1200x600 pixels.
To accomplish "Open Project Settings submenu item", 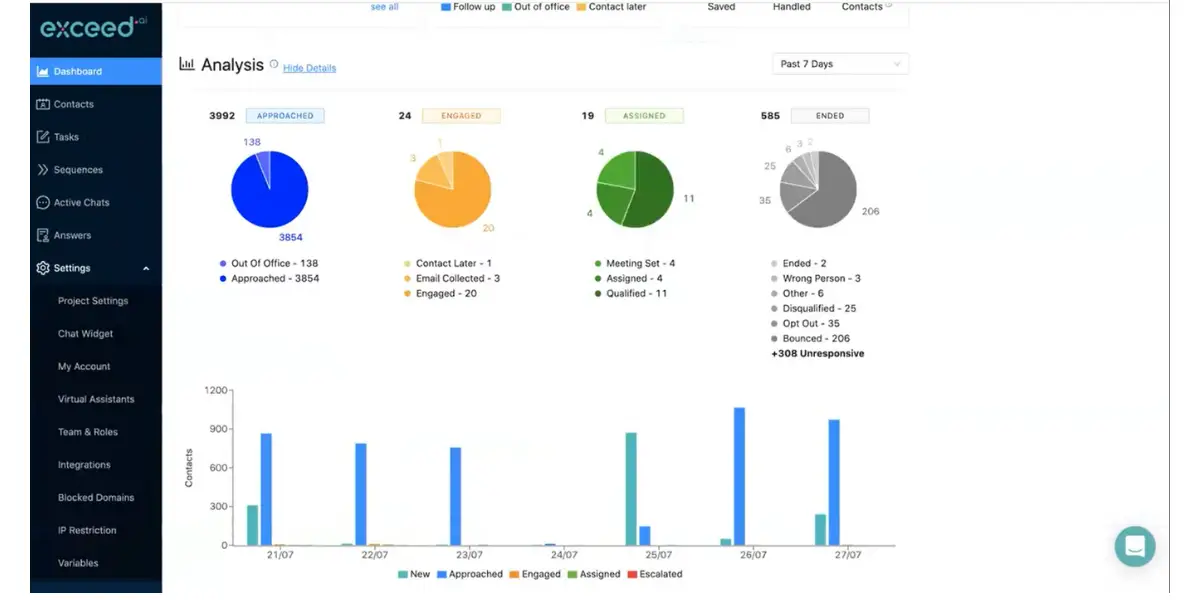I will tap(93, 301).
